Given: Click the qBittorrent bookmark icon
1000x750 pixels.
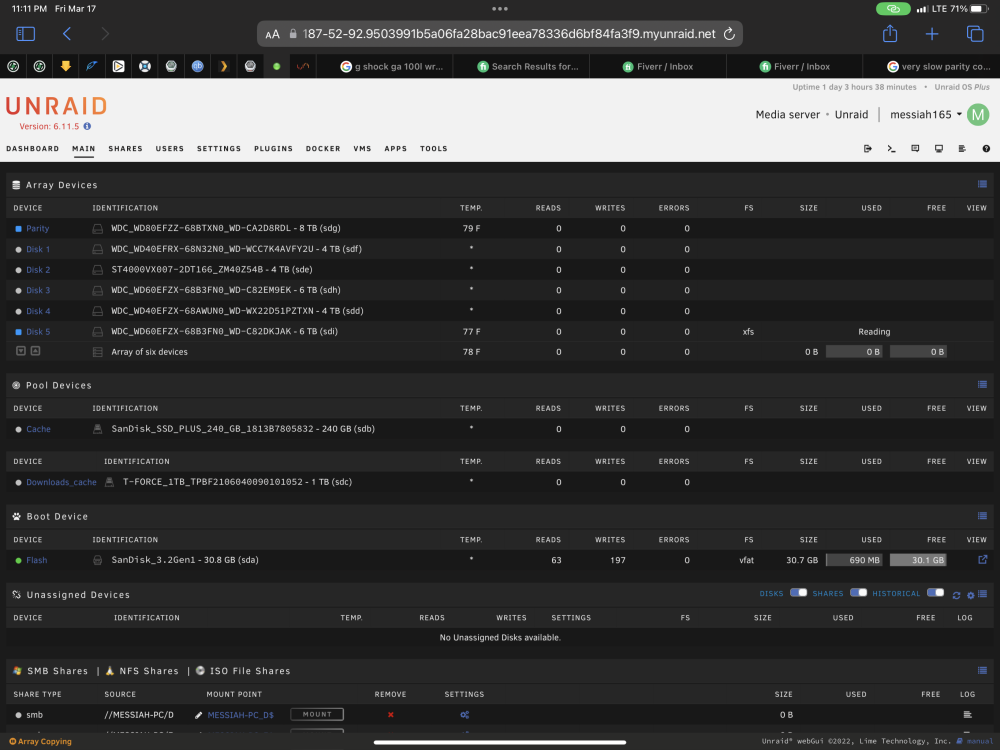Looking at the screenshot, I should tap(197, 66).
